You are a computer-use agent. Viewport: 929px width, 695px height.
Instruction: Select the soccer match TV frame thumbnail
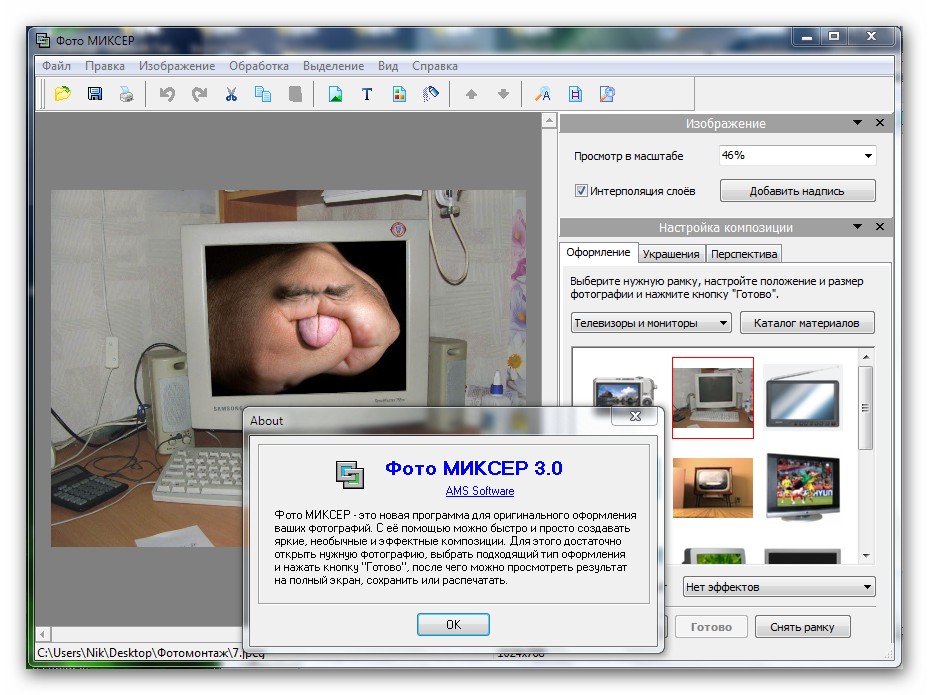pos(803,487)
